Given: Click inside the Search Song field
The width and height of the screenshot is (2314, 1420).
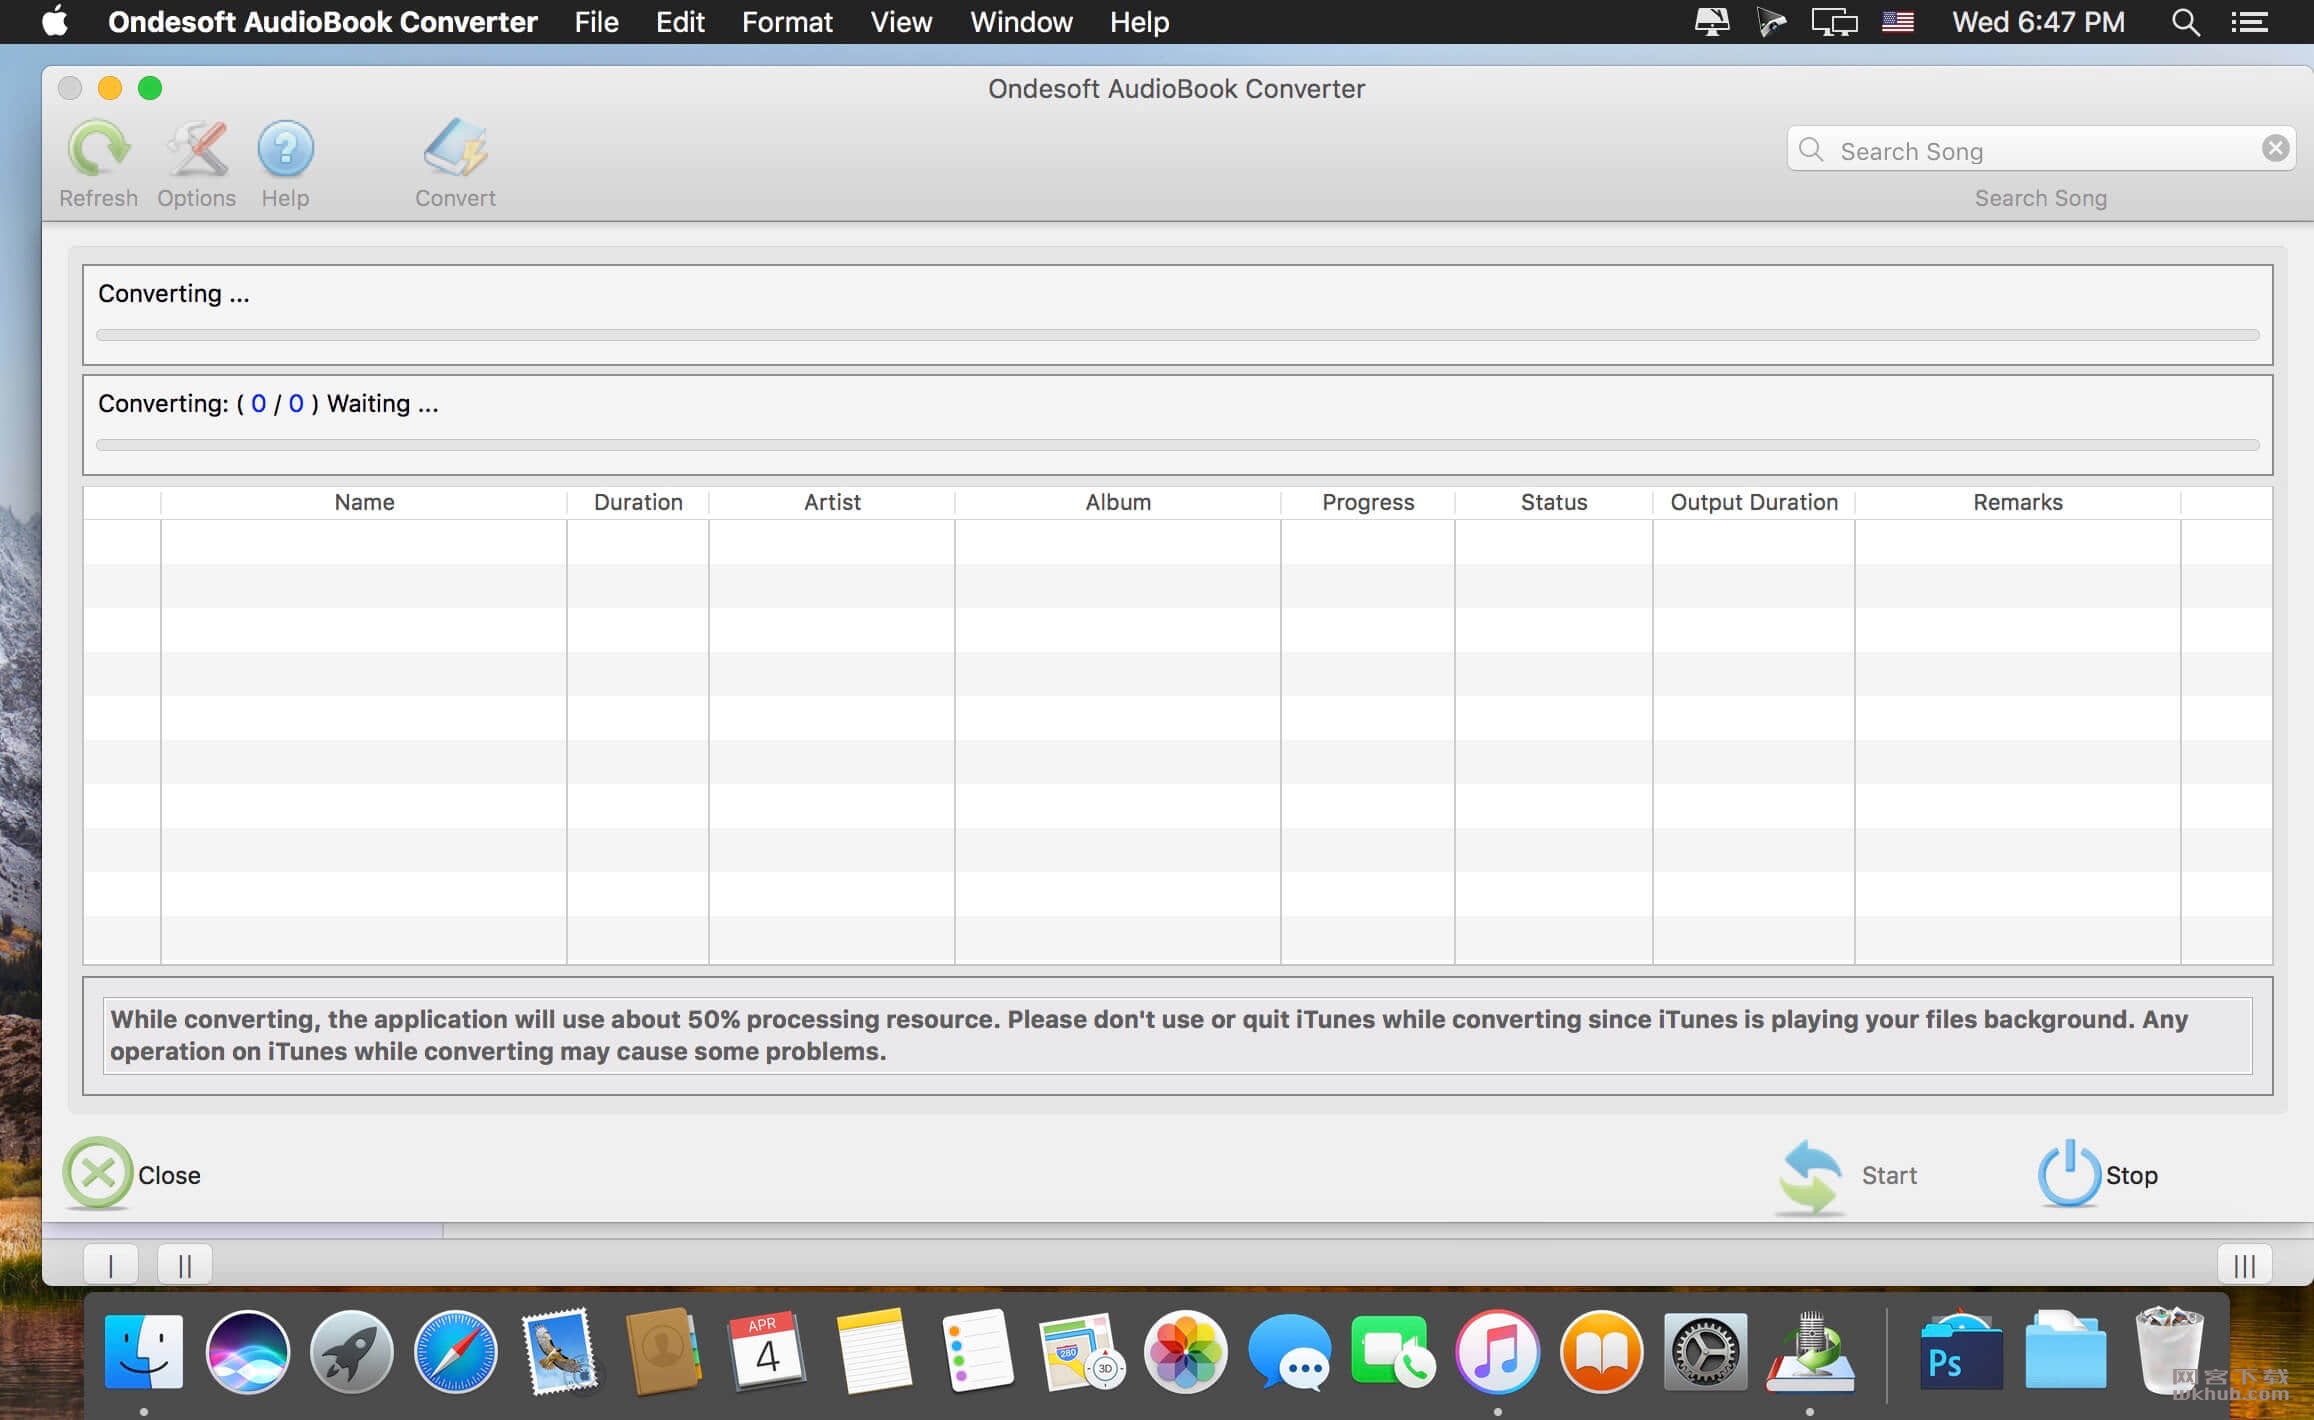Looking at the screenshot, I should pyautogui.click(x=2040, y=150).
